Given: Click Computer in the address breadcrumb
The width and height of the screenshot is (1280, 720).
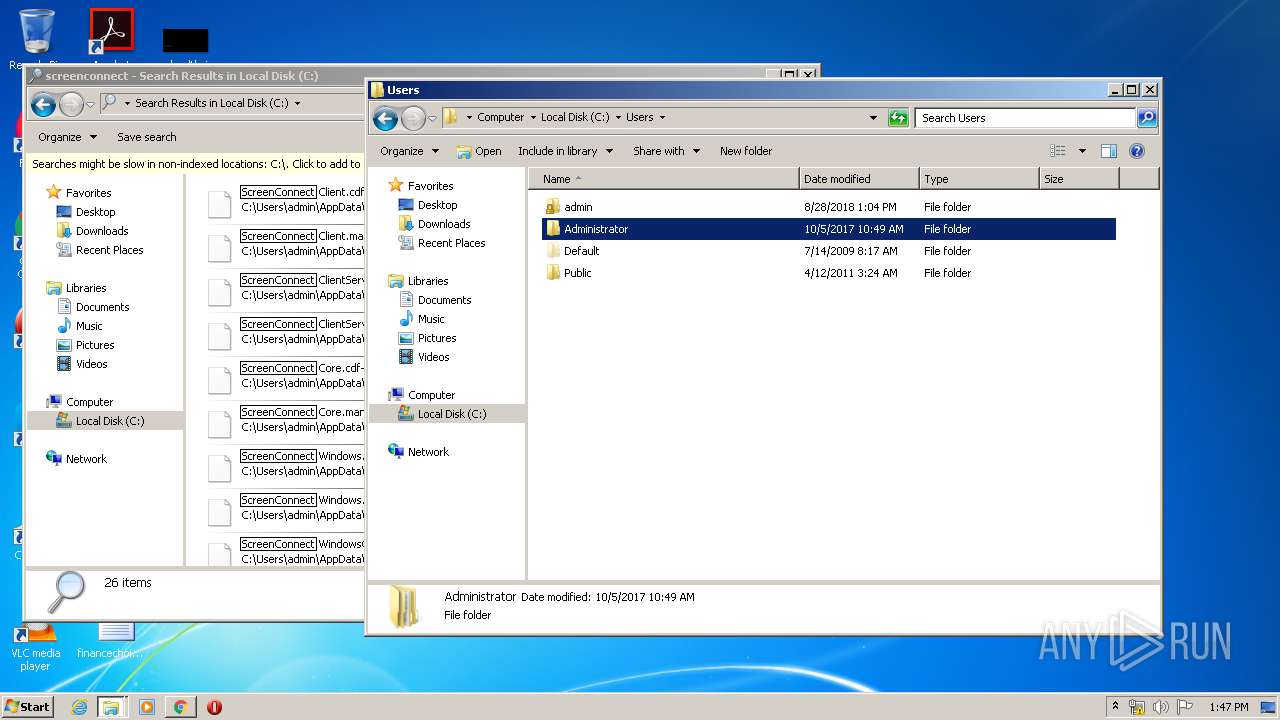Looking at the screenshot, I should (x=500, y=118).
